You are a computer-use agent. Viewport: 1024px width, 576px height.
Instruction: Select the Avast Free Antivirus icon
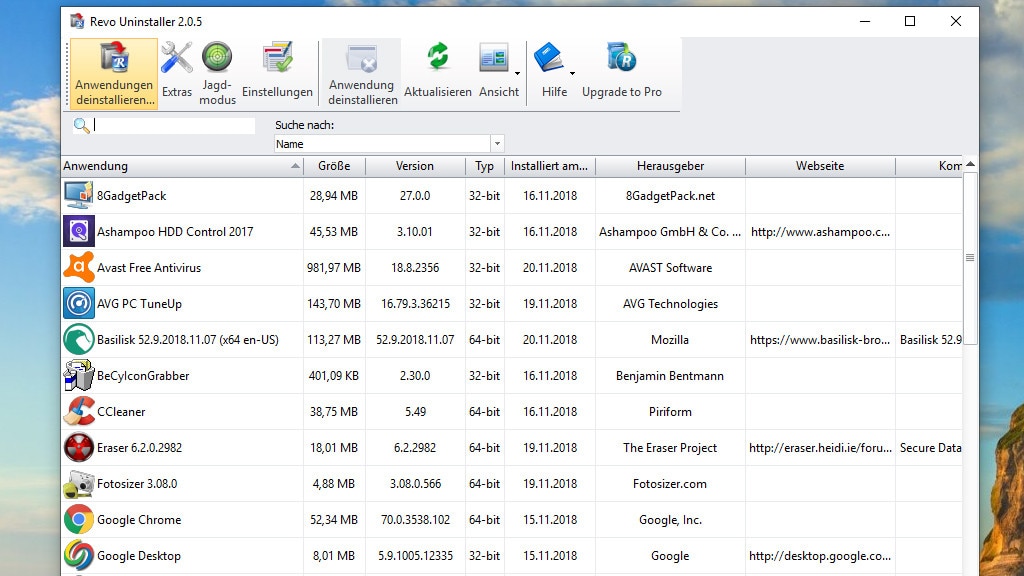pos(78,267)
